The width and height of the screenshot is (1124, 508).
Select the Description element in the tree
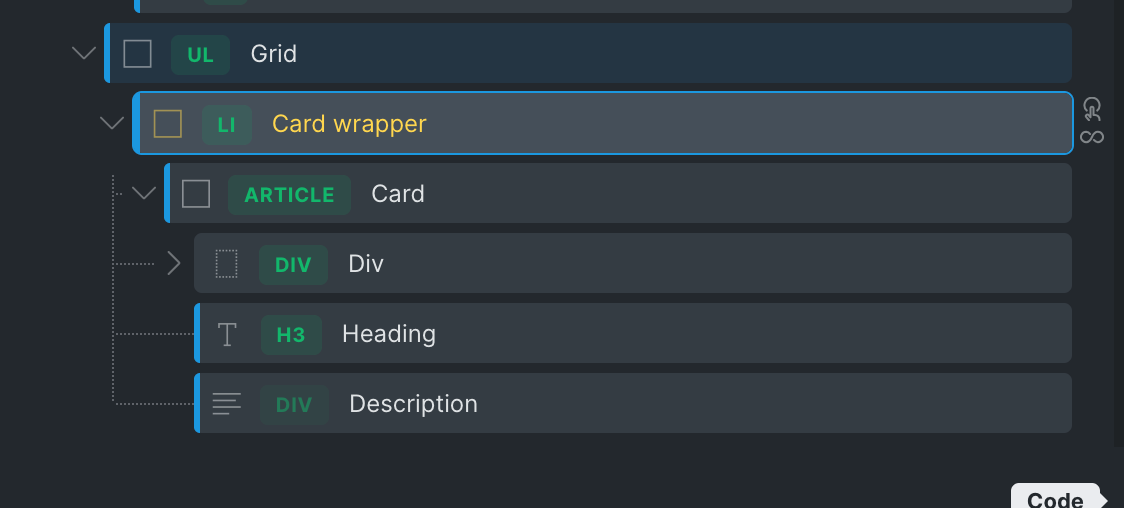413,404
